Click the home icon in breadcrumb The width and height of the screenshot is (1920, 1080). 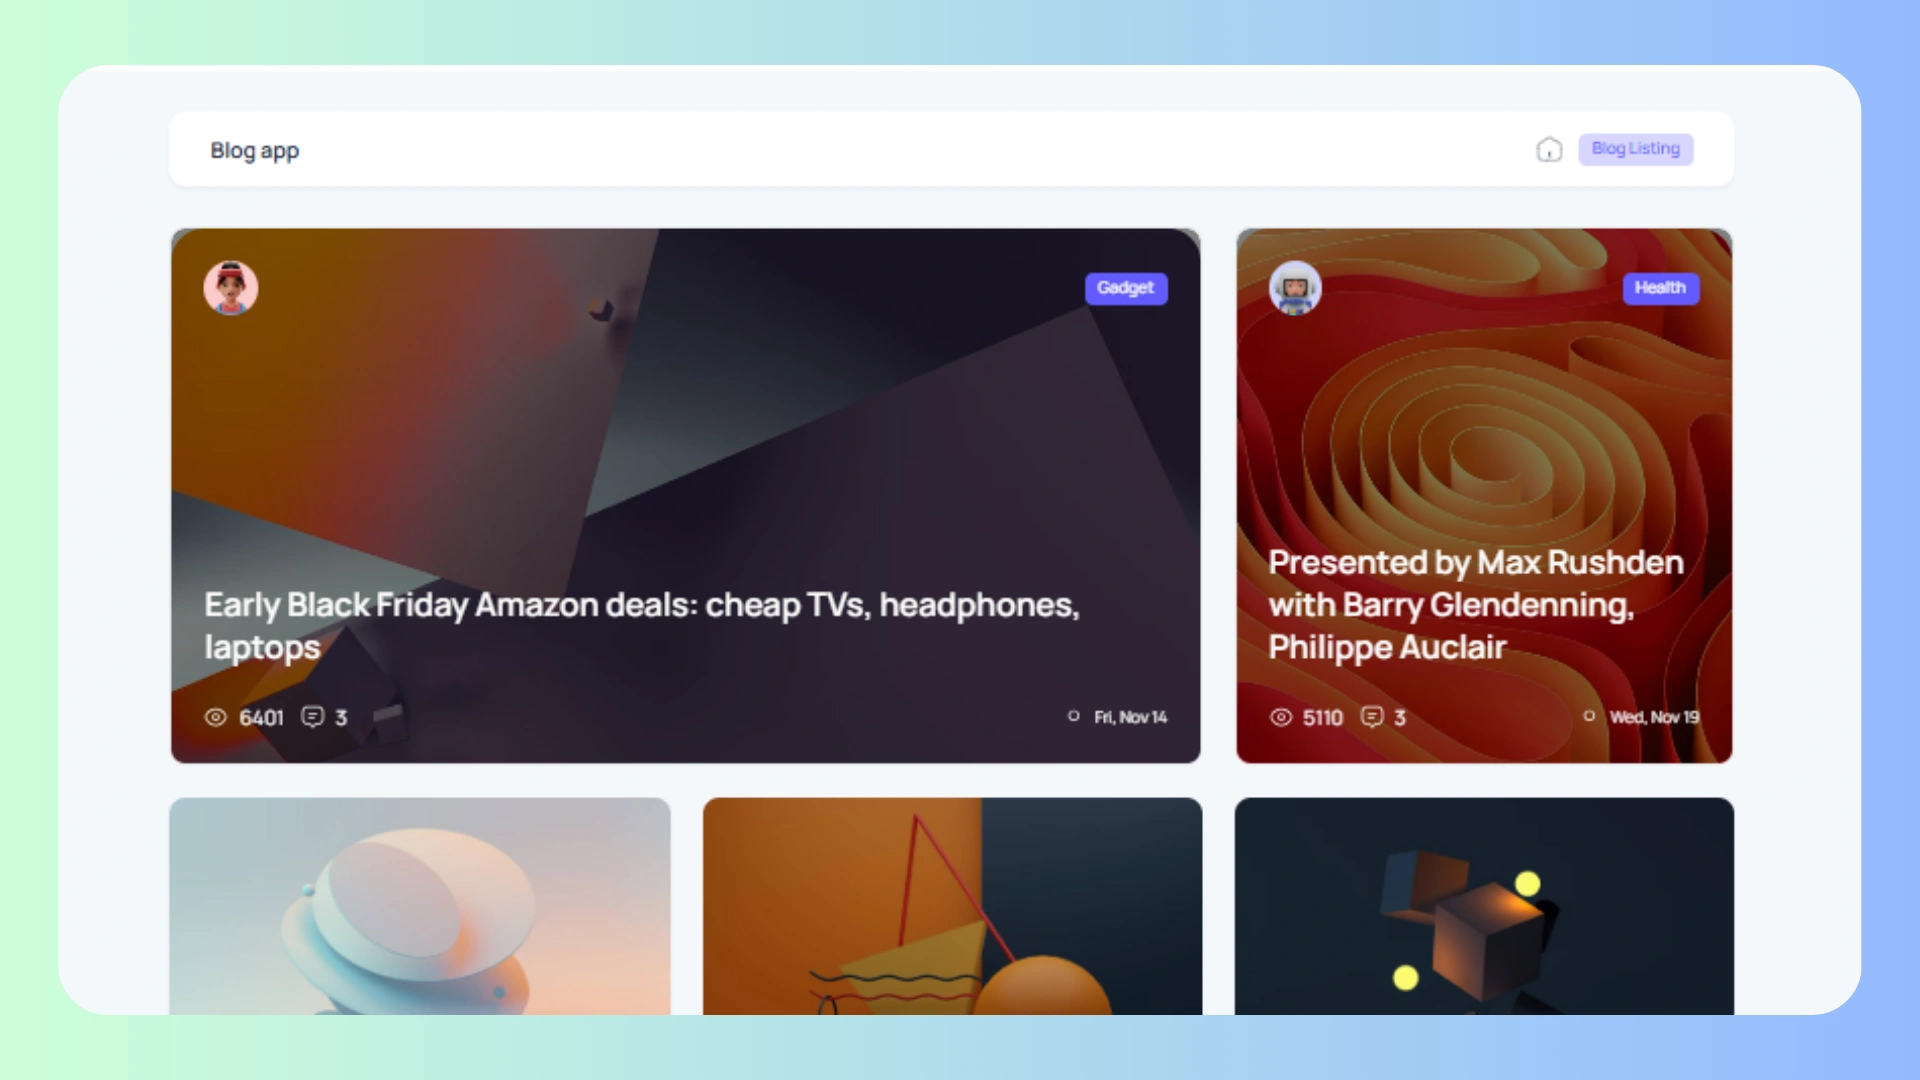(x=1549, y=150)
